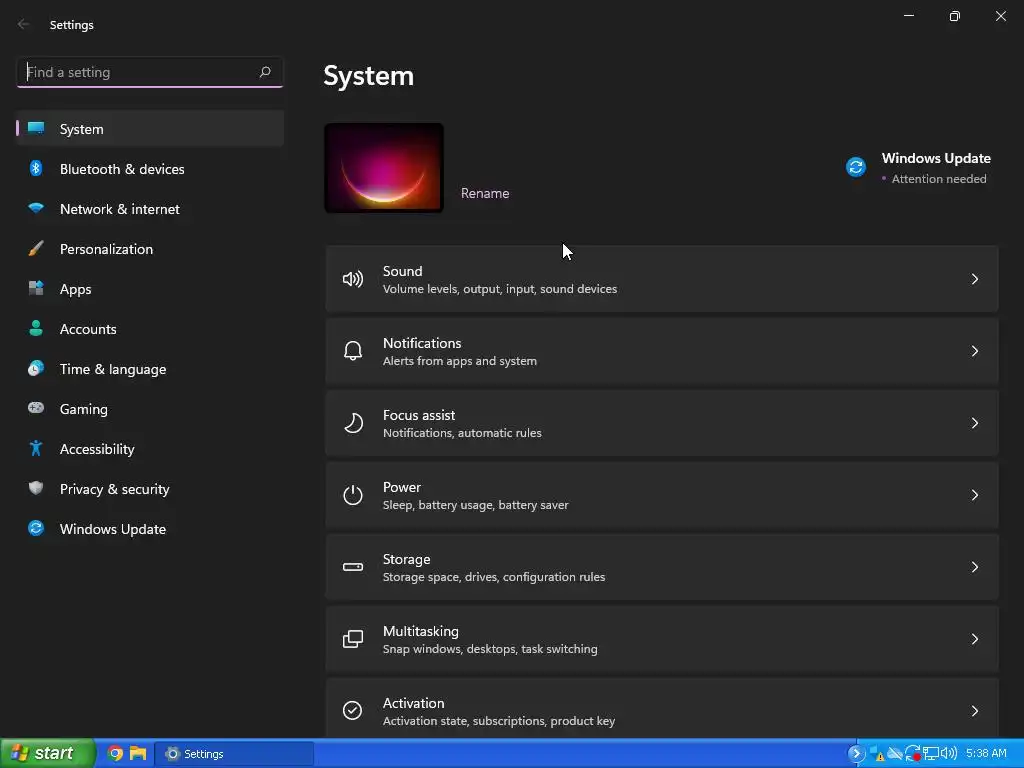Expand the Sound row chevron
The image size is (1024, 768).
[974, 280]
